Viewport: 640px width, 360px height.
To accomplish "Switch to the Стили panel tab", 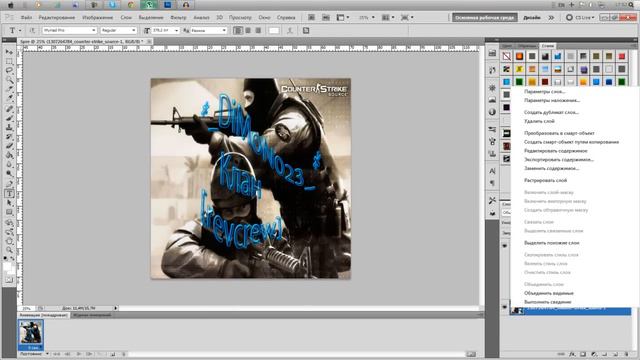I will click(548, 46).
